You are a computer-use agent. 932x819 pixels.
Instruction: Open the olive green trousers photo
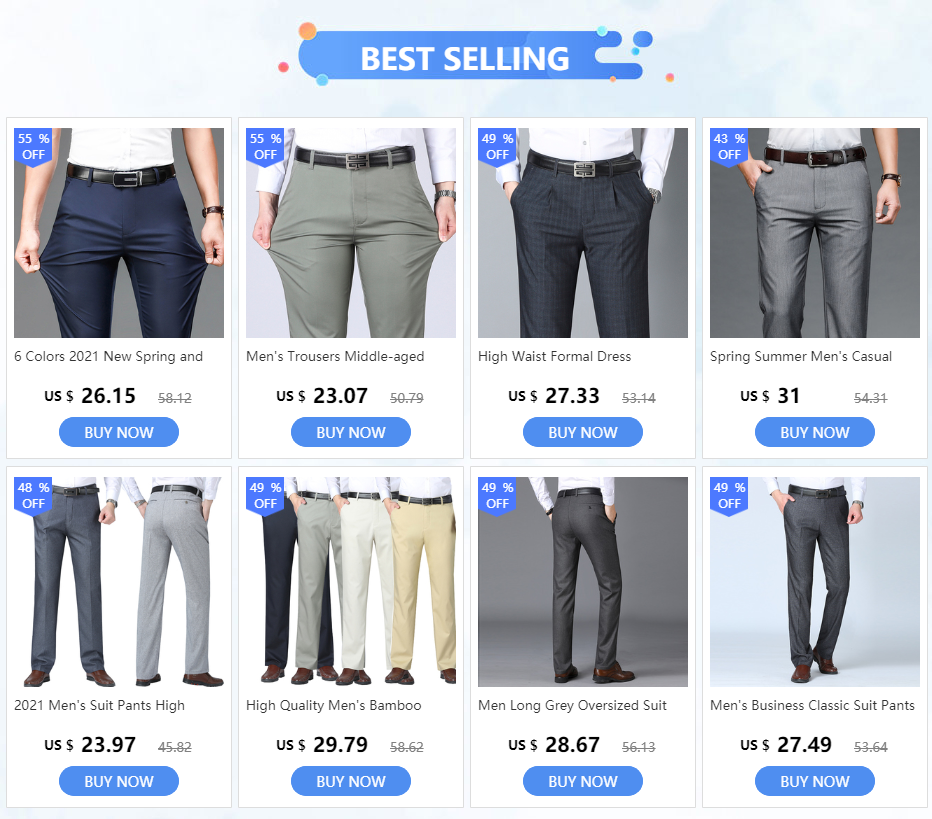pos(351,233)
